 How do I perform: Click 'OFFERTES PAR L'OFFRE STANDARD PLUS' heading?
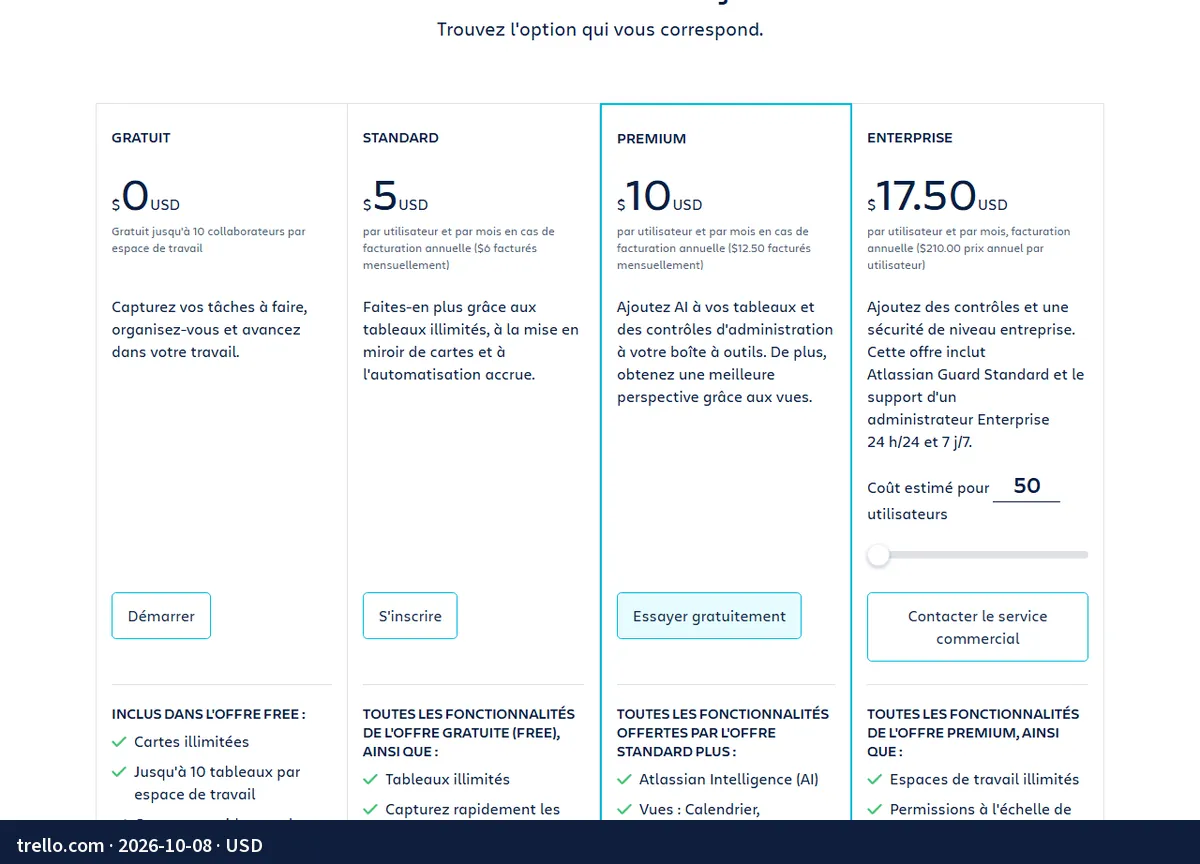click(x=723, y=732)
